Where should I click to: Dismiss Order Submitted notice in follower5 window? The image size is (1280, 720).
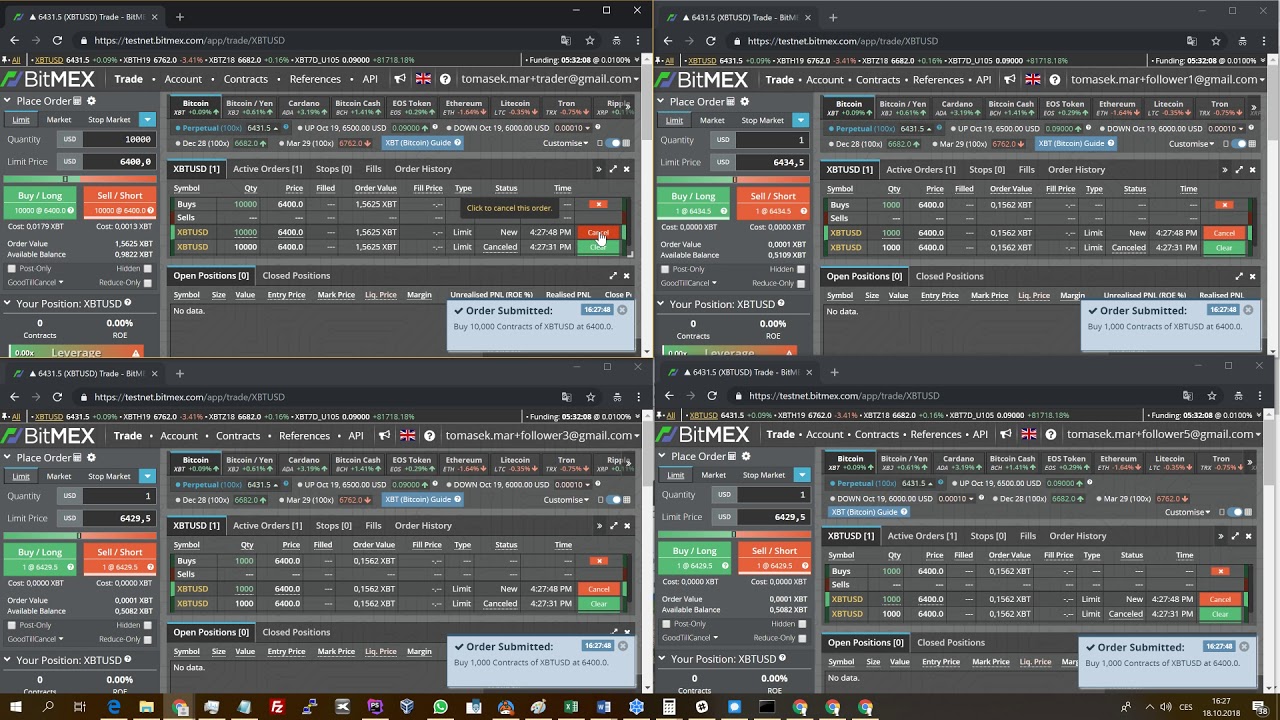pyautogui.click(x=1244, y=646)
